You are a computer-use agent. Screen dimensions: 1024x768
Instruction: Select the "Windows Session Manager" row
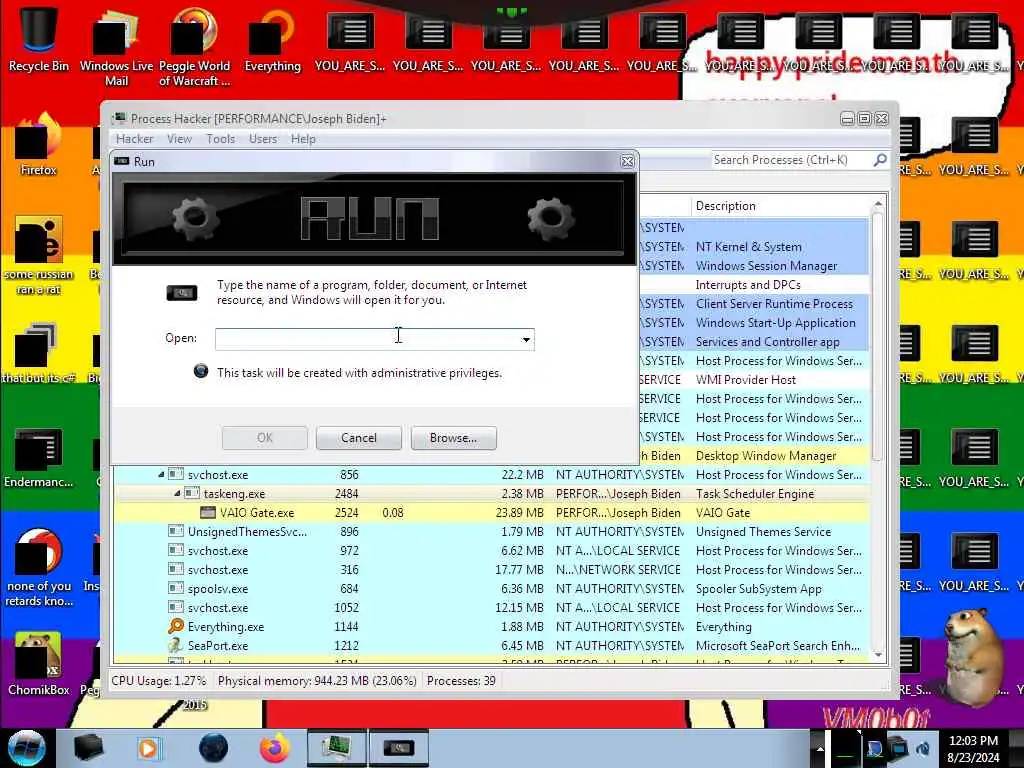(754, 266)
